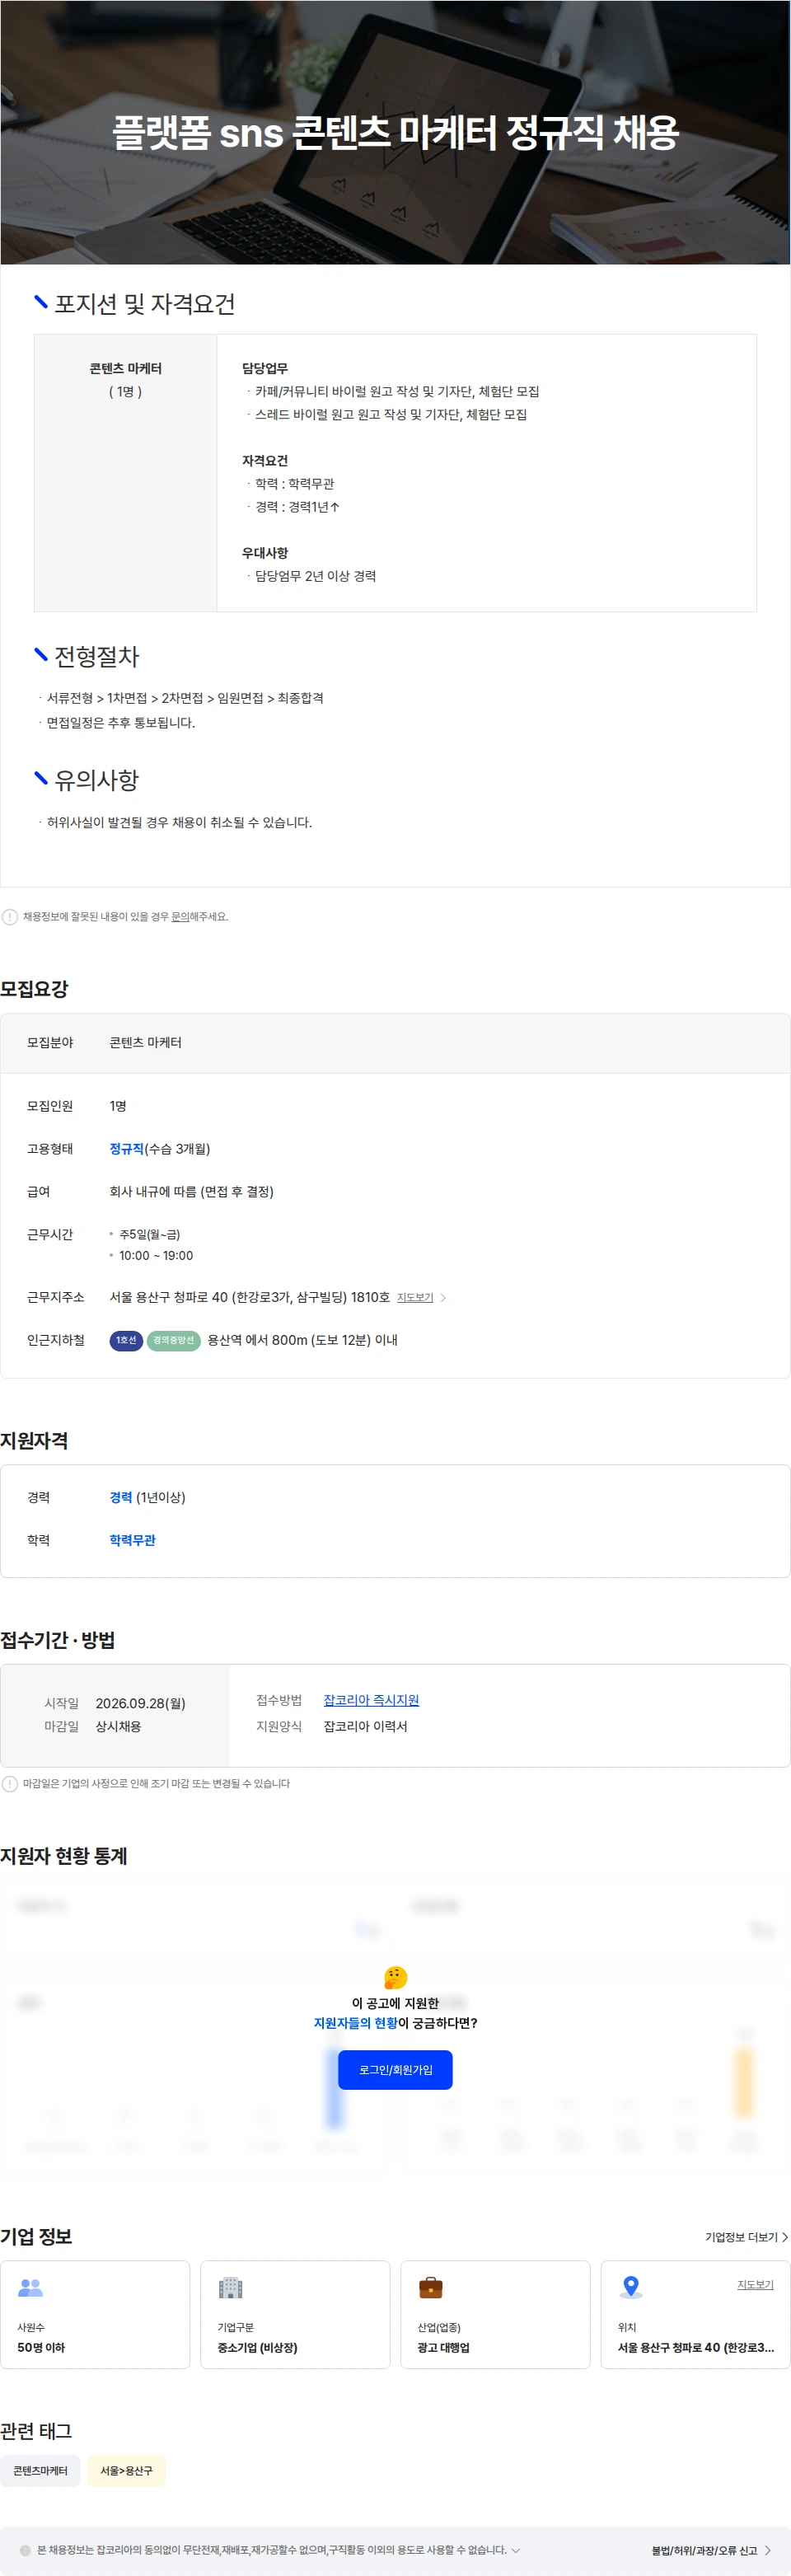Click the 잡코리아 이력서 application form text

click(365, 1726)
